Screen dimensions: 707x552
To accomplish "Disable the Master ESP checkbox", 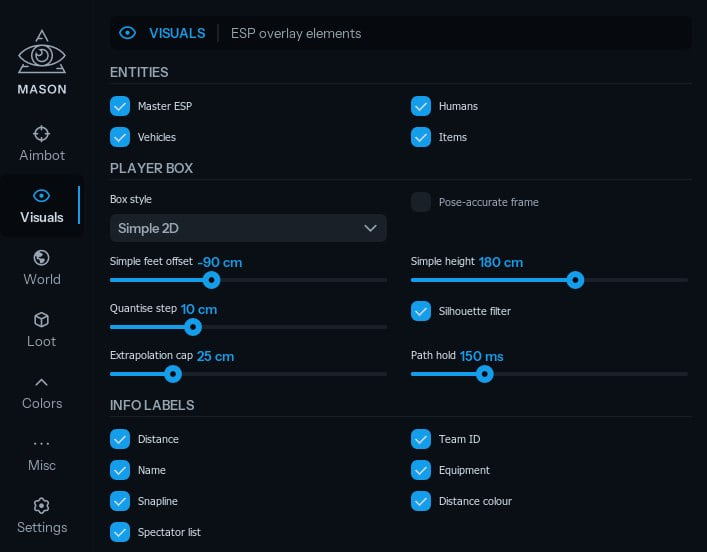I will pos(120,106).
